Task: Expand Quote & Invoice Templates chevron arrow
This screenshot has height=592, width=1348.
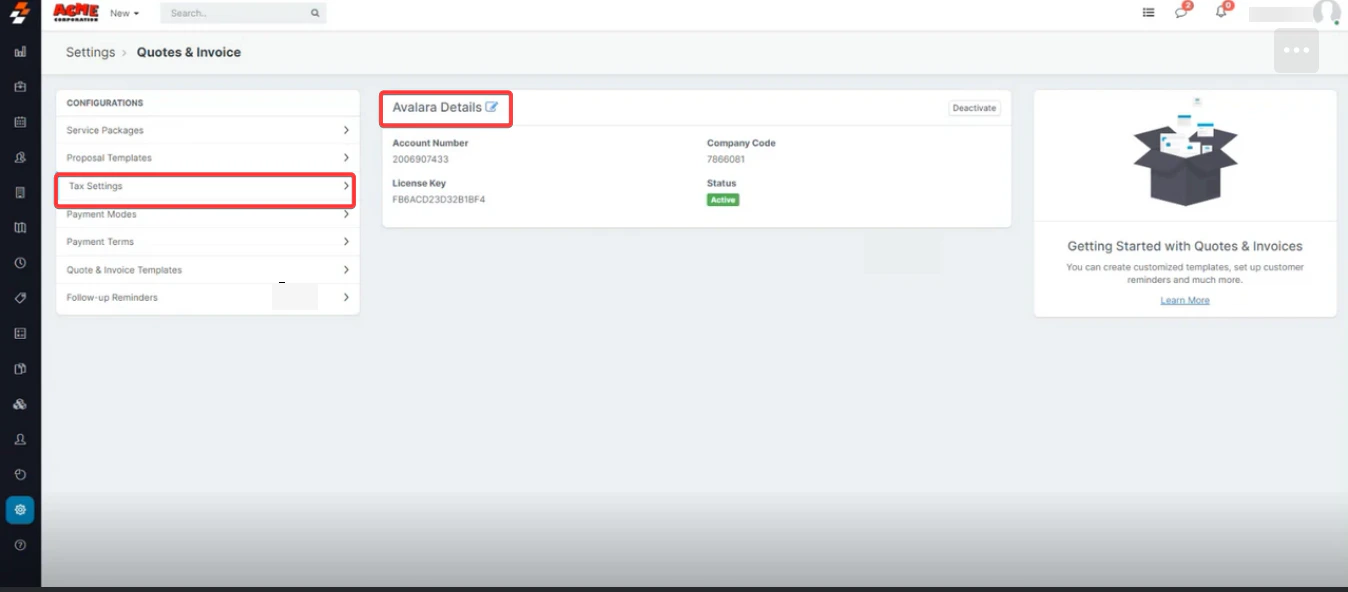Action: click(x=346, y=270)
